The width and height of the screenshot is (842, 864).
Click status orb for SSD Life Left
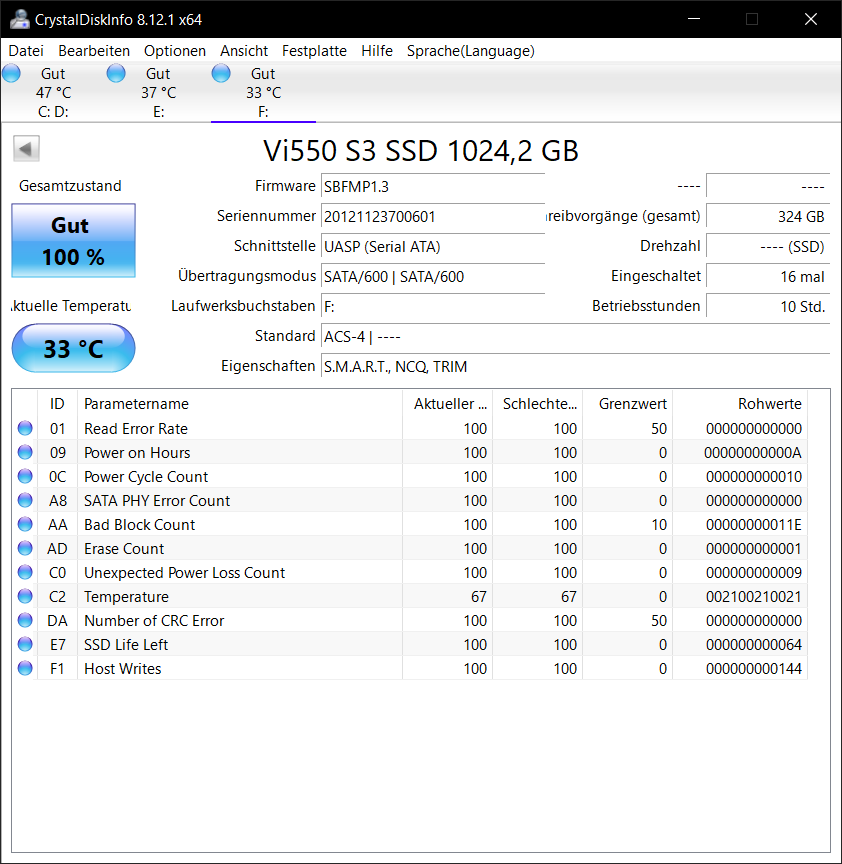(25, 644)
